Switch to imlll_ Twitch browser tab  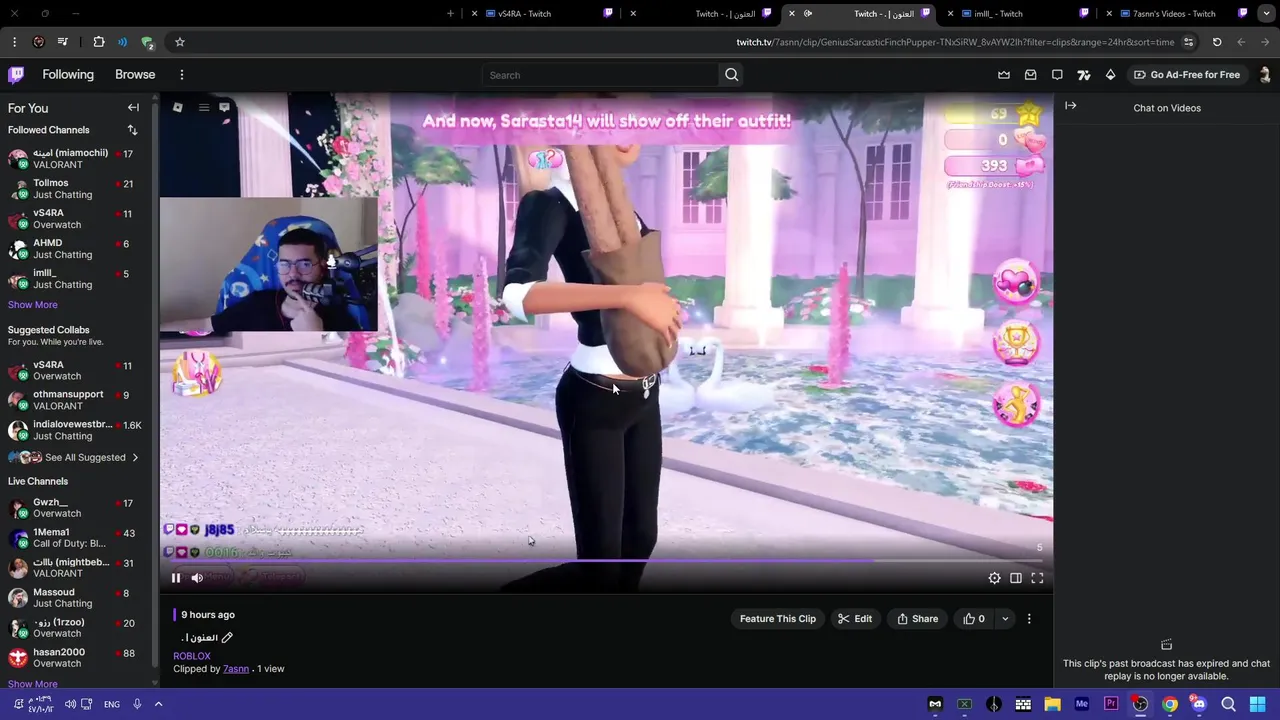coord(1020,14)
